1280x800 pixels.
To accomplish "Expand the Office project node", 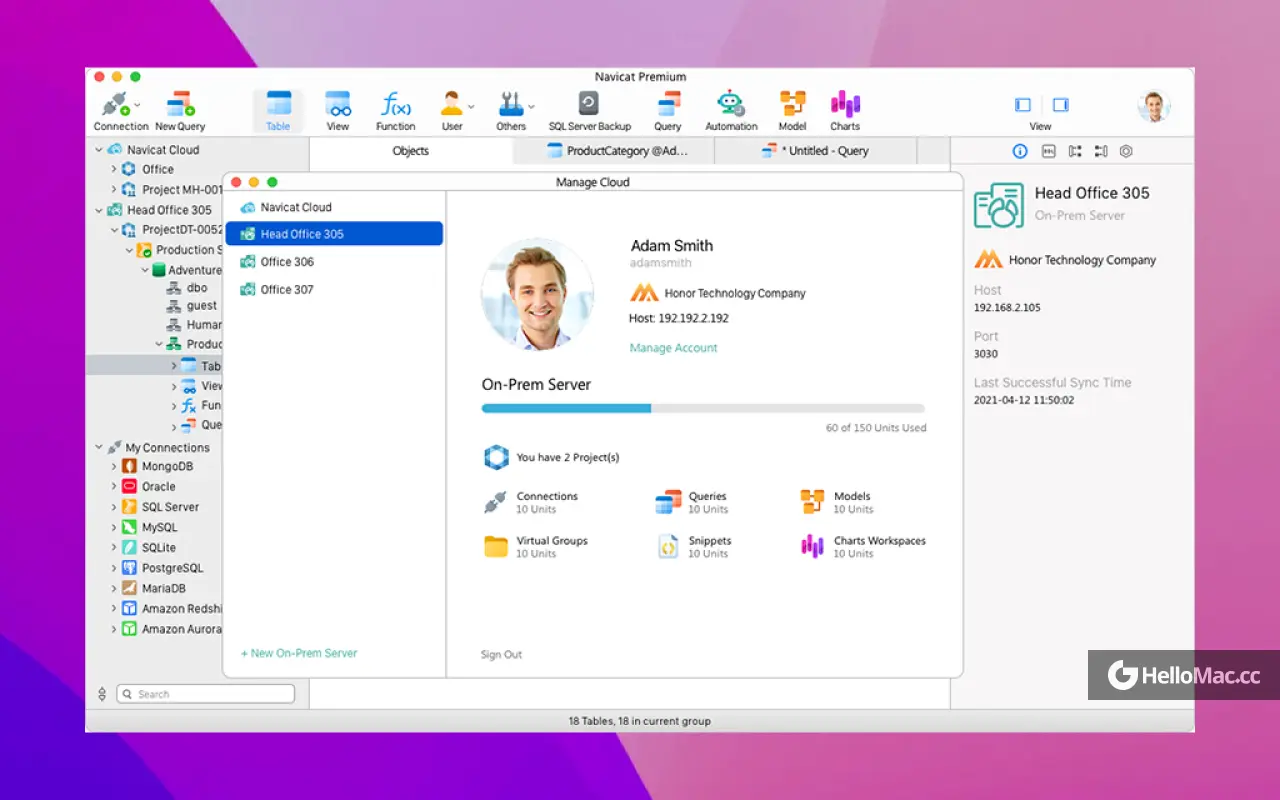I will [x=114, y=170].
